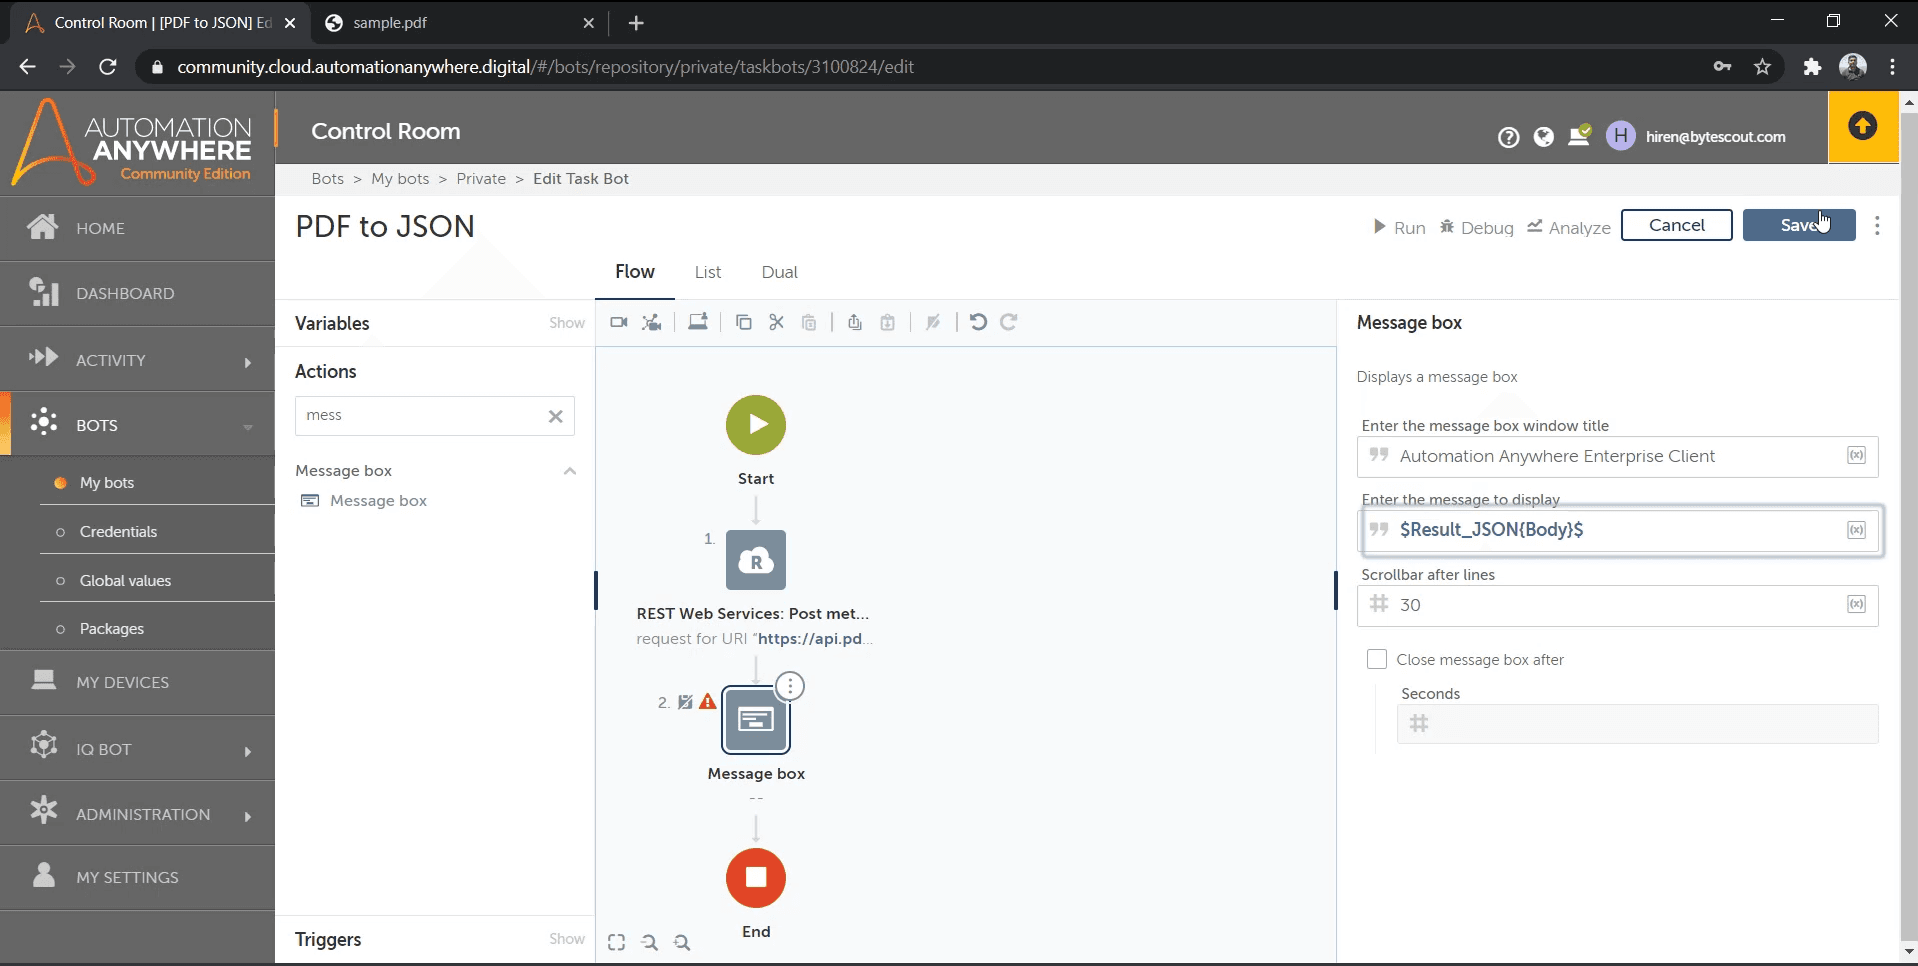Expand the Activity sidebar menu

coord(248,362)
